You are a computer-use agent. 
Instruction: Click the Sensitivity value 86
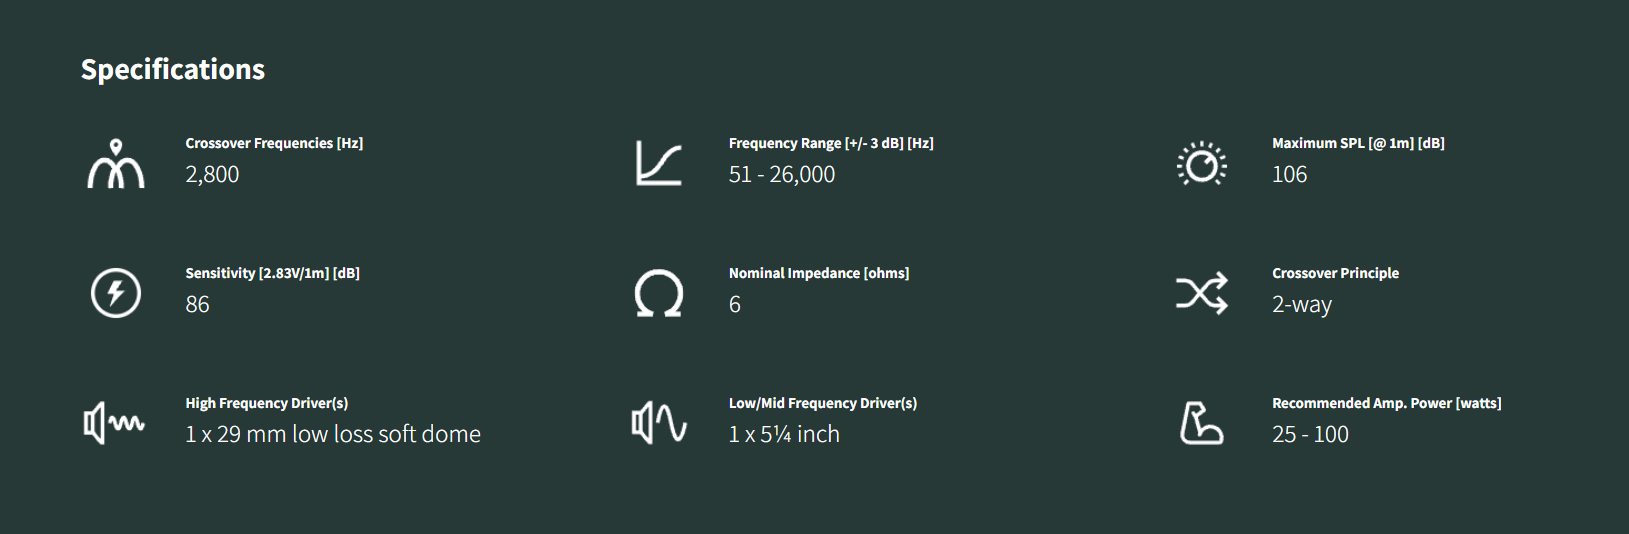pos(198,304)
